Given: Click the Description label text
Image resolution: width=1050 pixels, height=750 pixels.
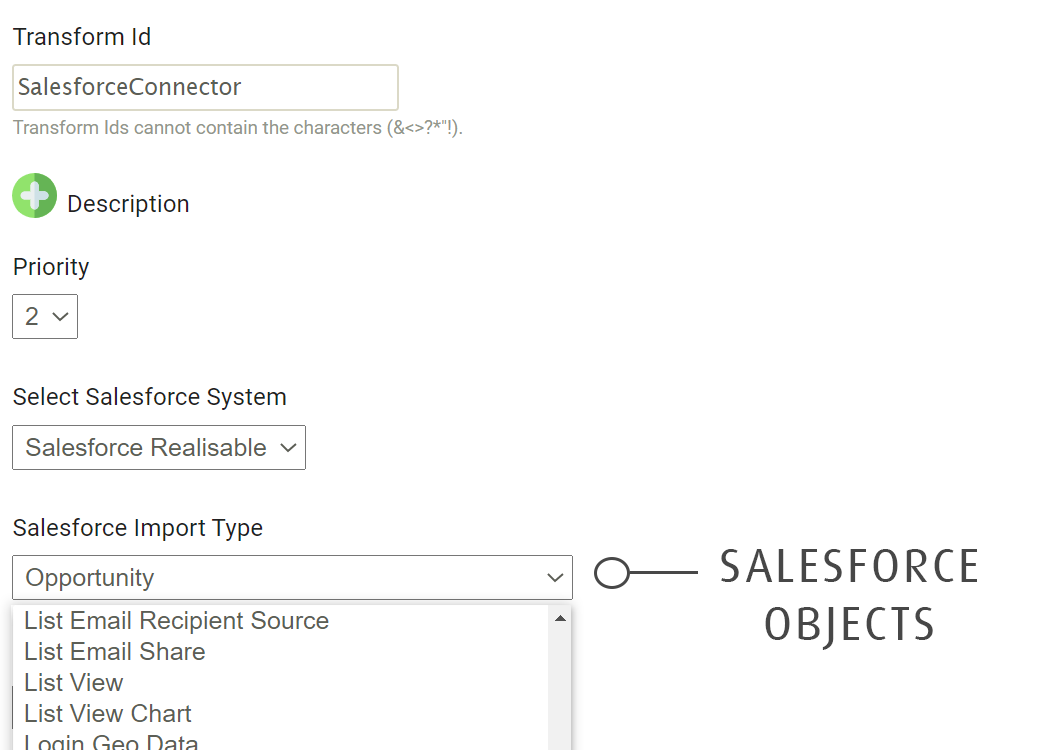Looking at the screenshot, I should [128, 204].
